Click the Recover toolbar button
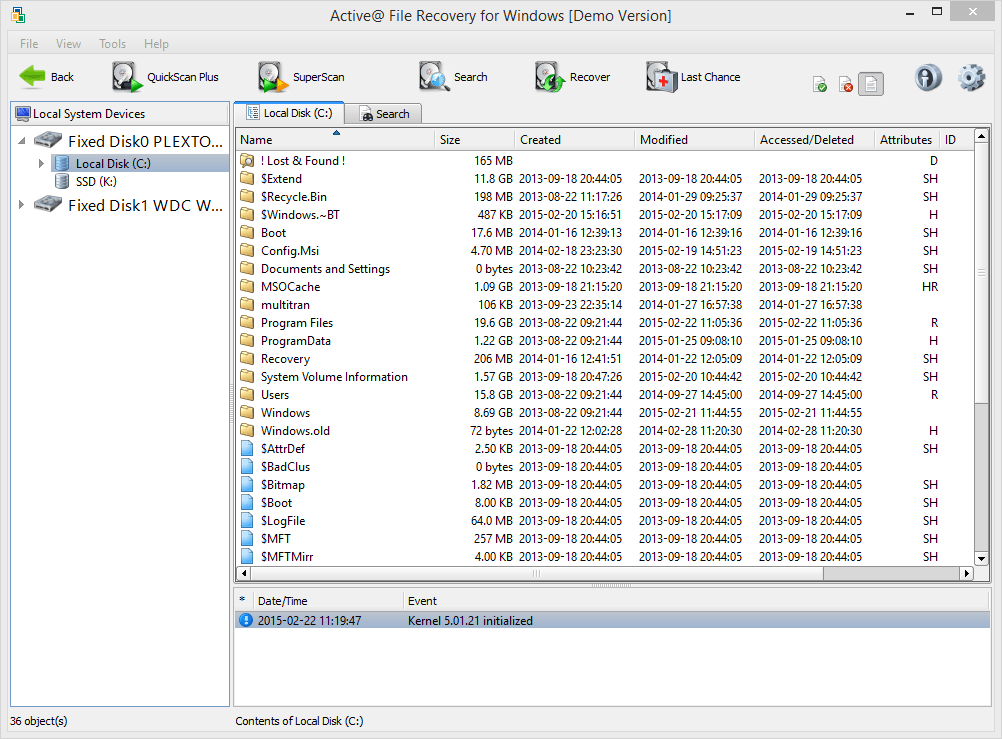 [x=573, y=77]
